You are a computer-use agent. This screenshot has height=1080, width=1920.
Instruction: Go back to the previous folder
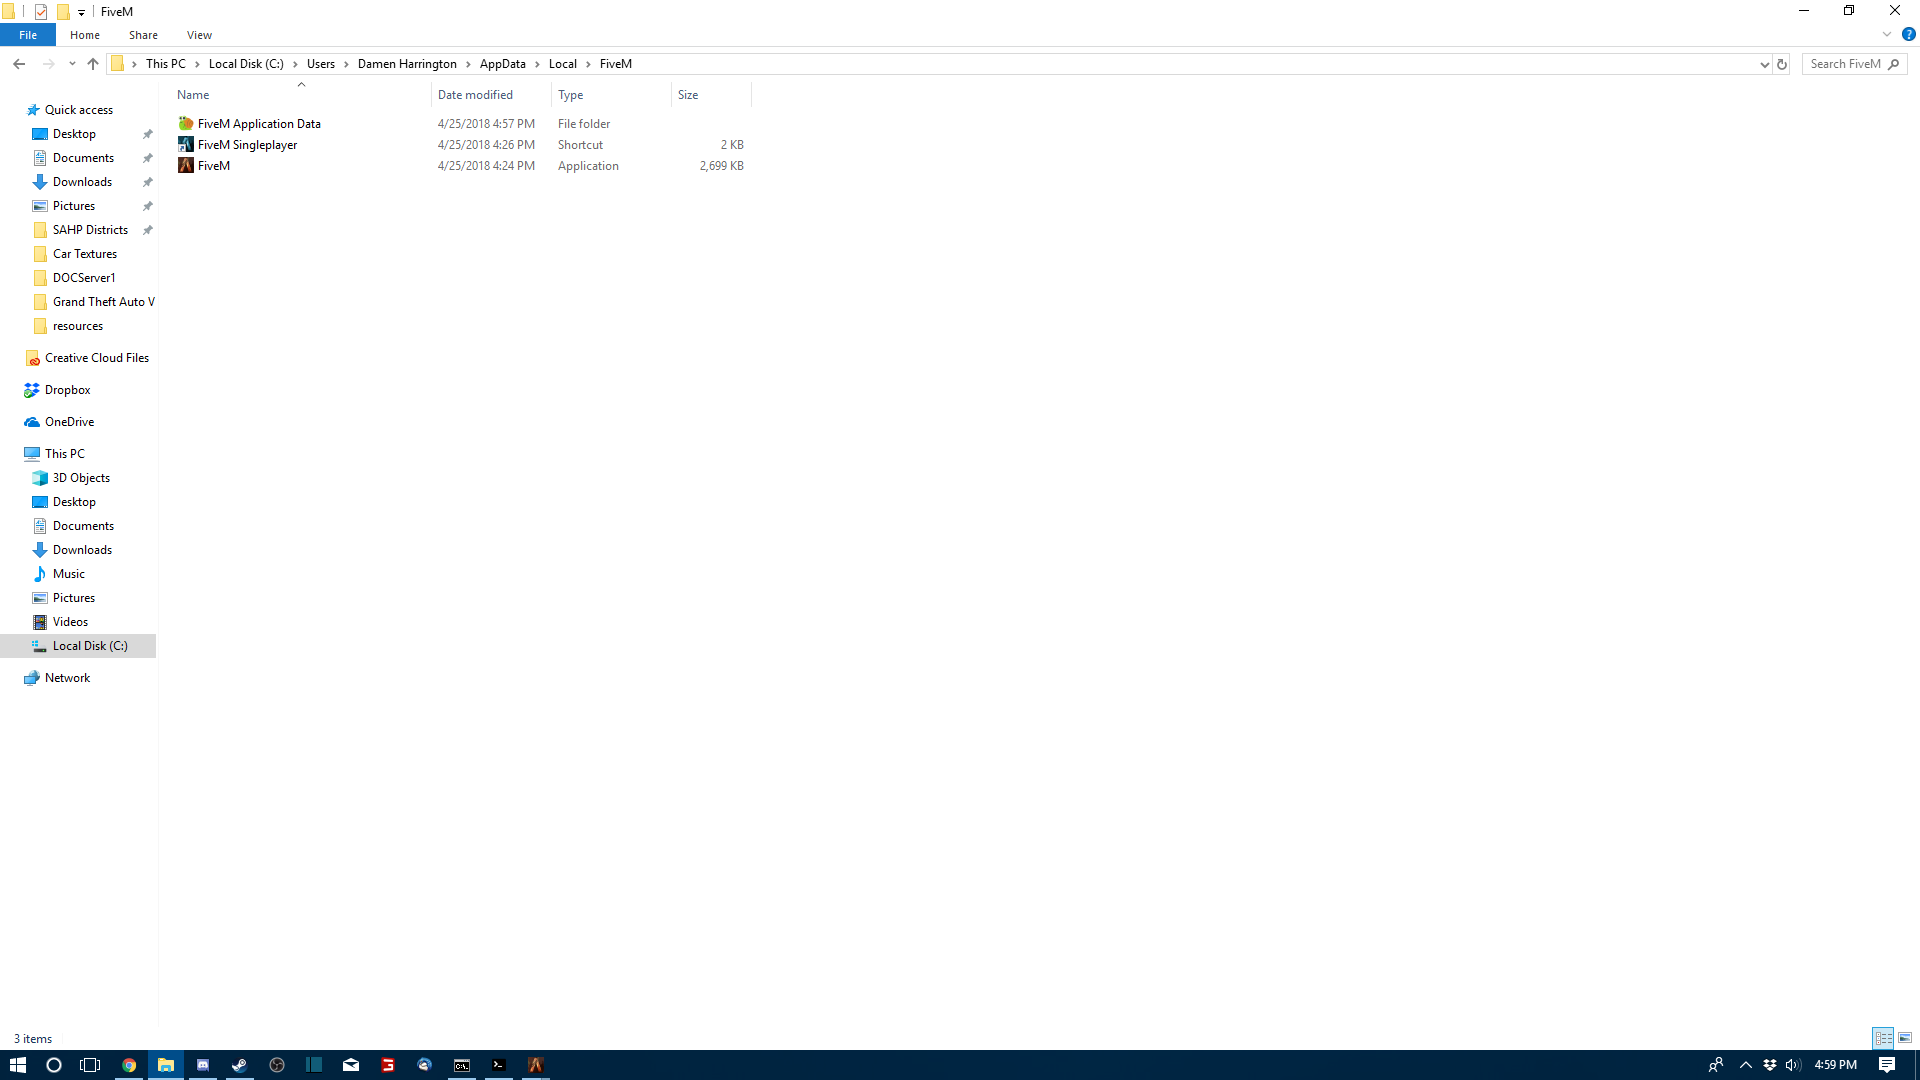[x=19, y=64]
